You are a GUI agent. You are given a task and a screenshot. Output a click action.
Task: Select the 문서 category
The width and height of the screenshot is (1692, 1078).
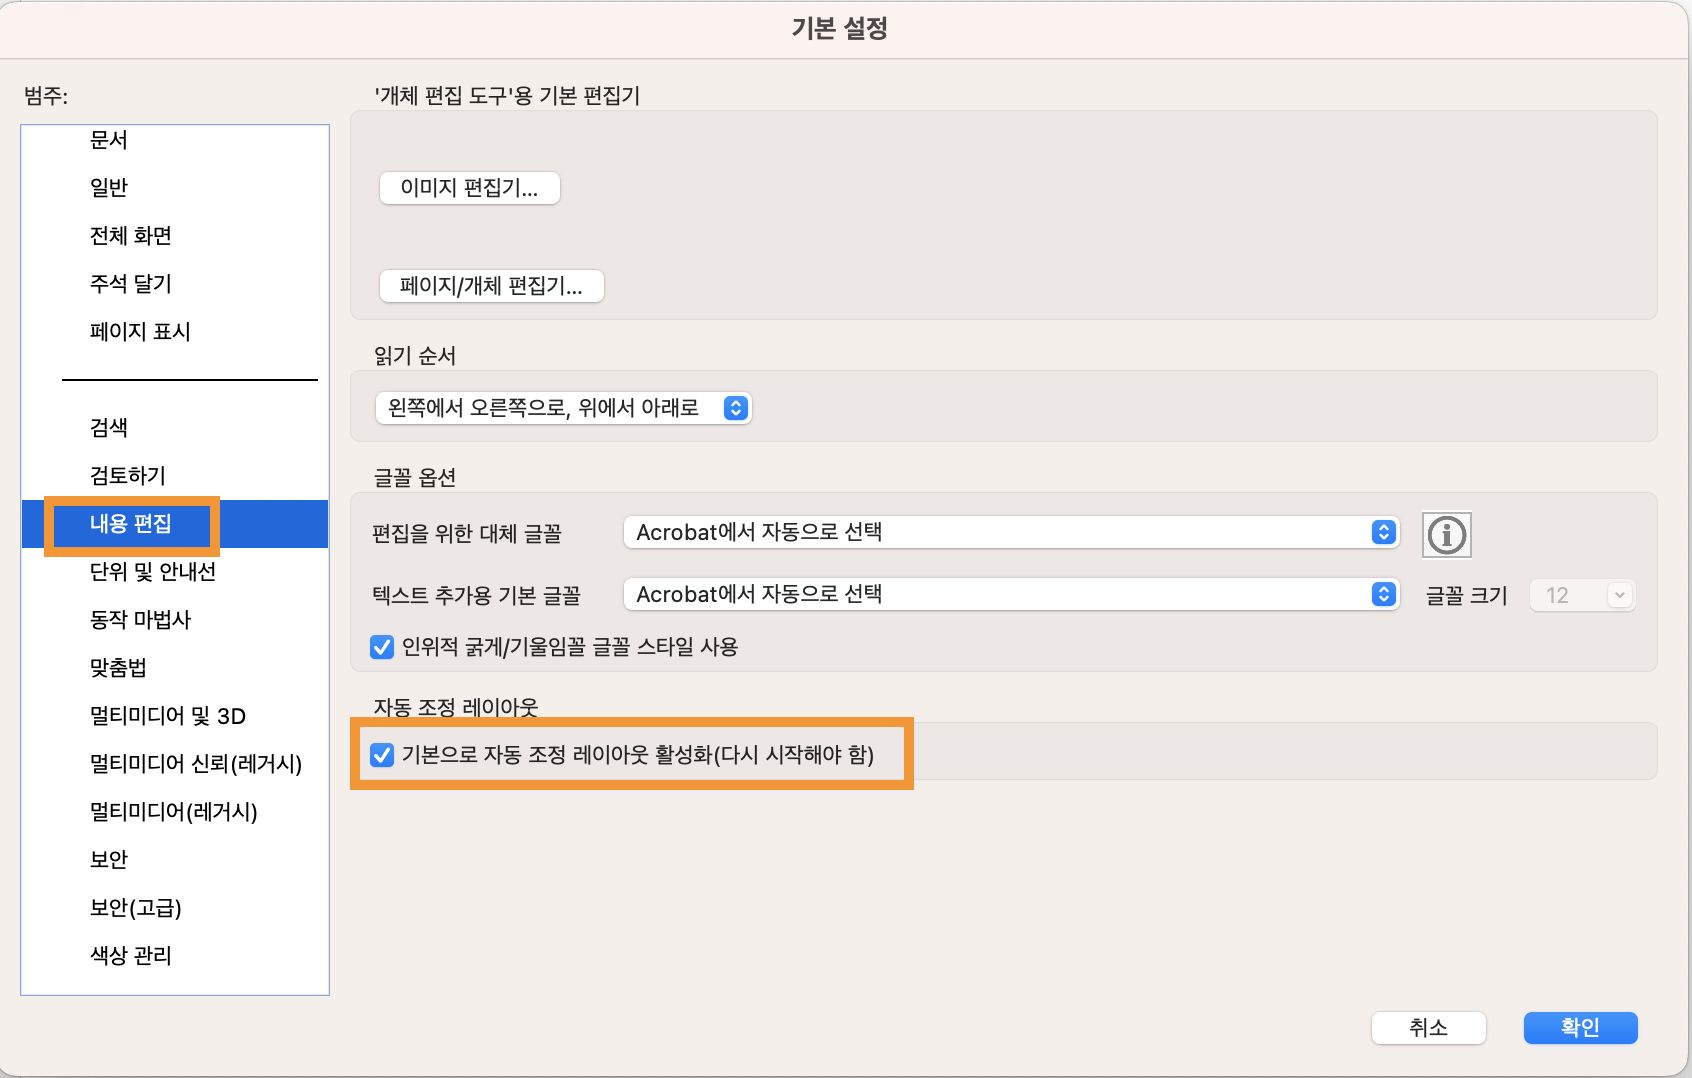(110, 140)
